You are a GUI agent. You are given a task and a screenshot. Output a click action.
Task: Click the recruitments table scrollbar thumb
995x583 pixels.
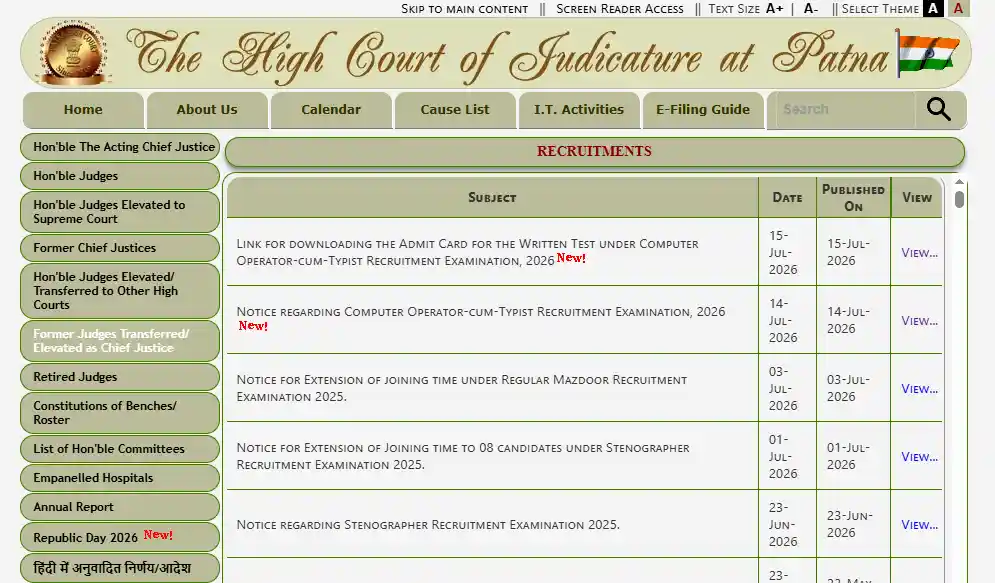pyautogui.click(x=959, y=199)
